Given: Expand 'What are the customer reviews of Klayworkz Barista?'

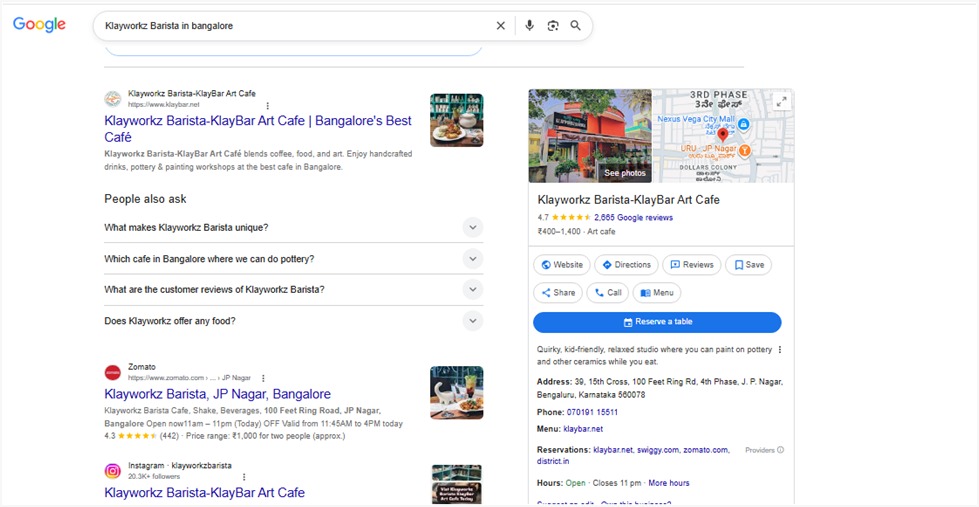Looking at the screenshot, I should click(x=293, y=290).
